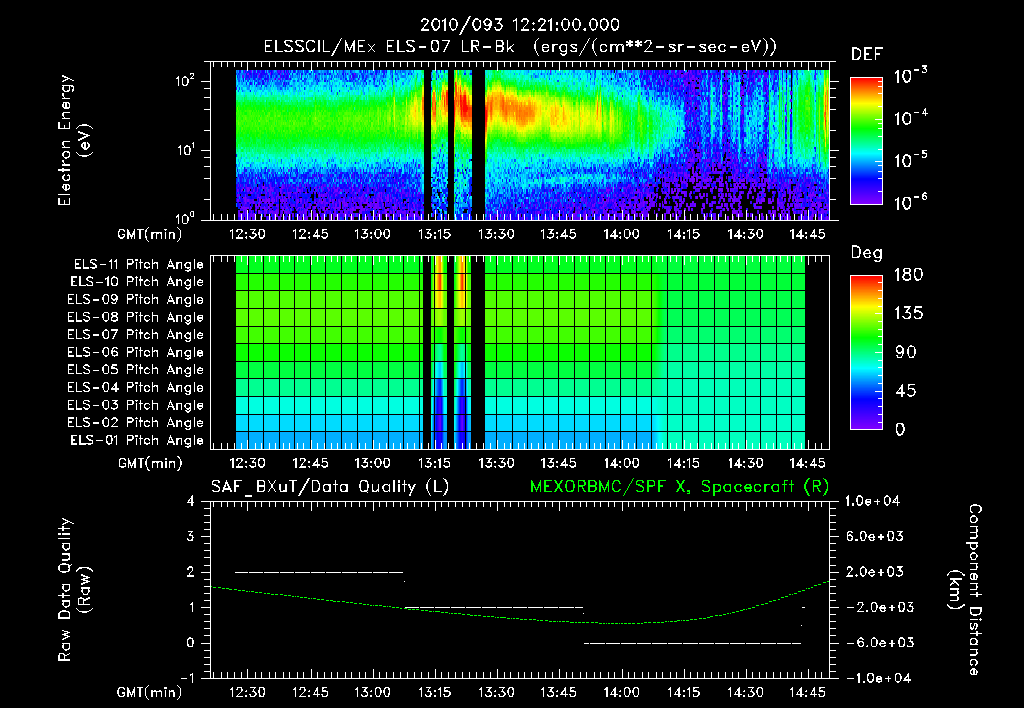Click the 4 tick on Raw Data Quality axis
Screen dimensions: 1024x708
tap(190, 501)
